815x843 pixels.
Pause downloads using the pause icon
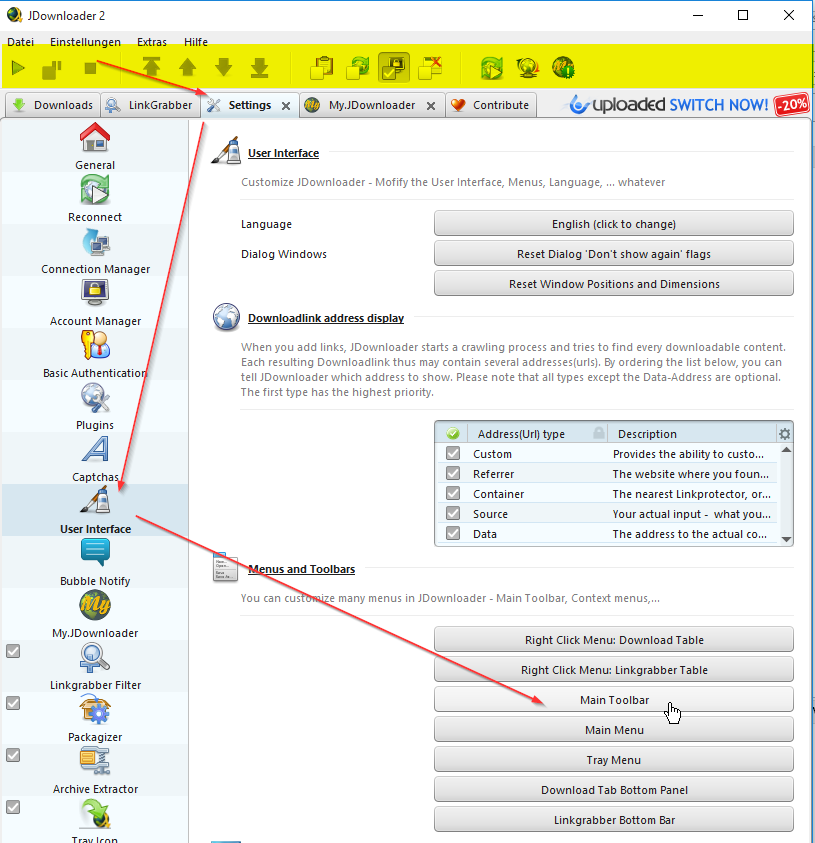52,69
